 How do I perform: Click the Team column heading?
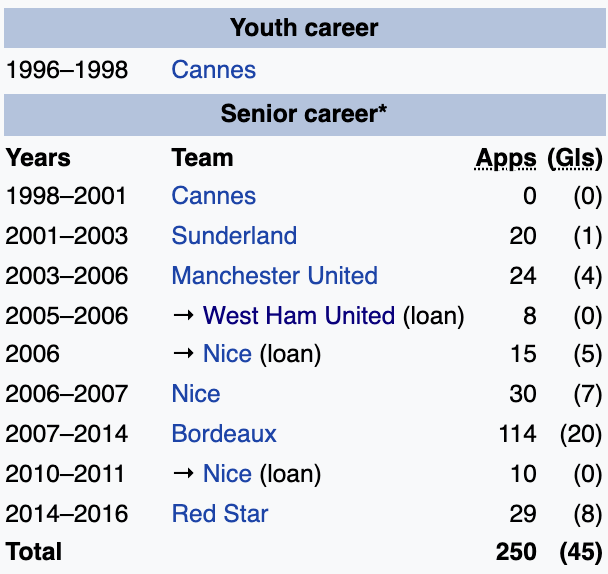[202, 158]
